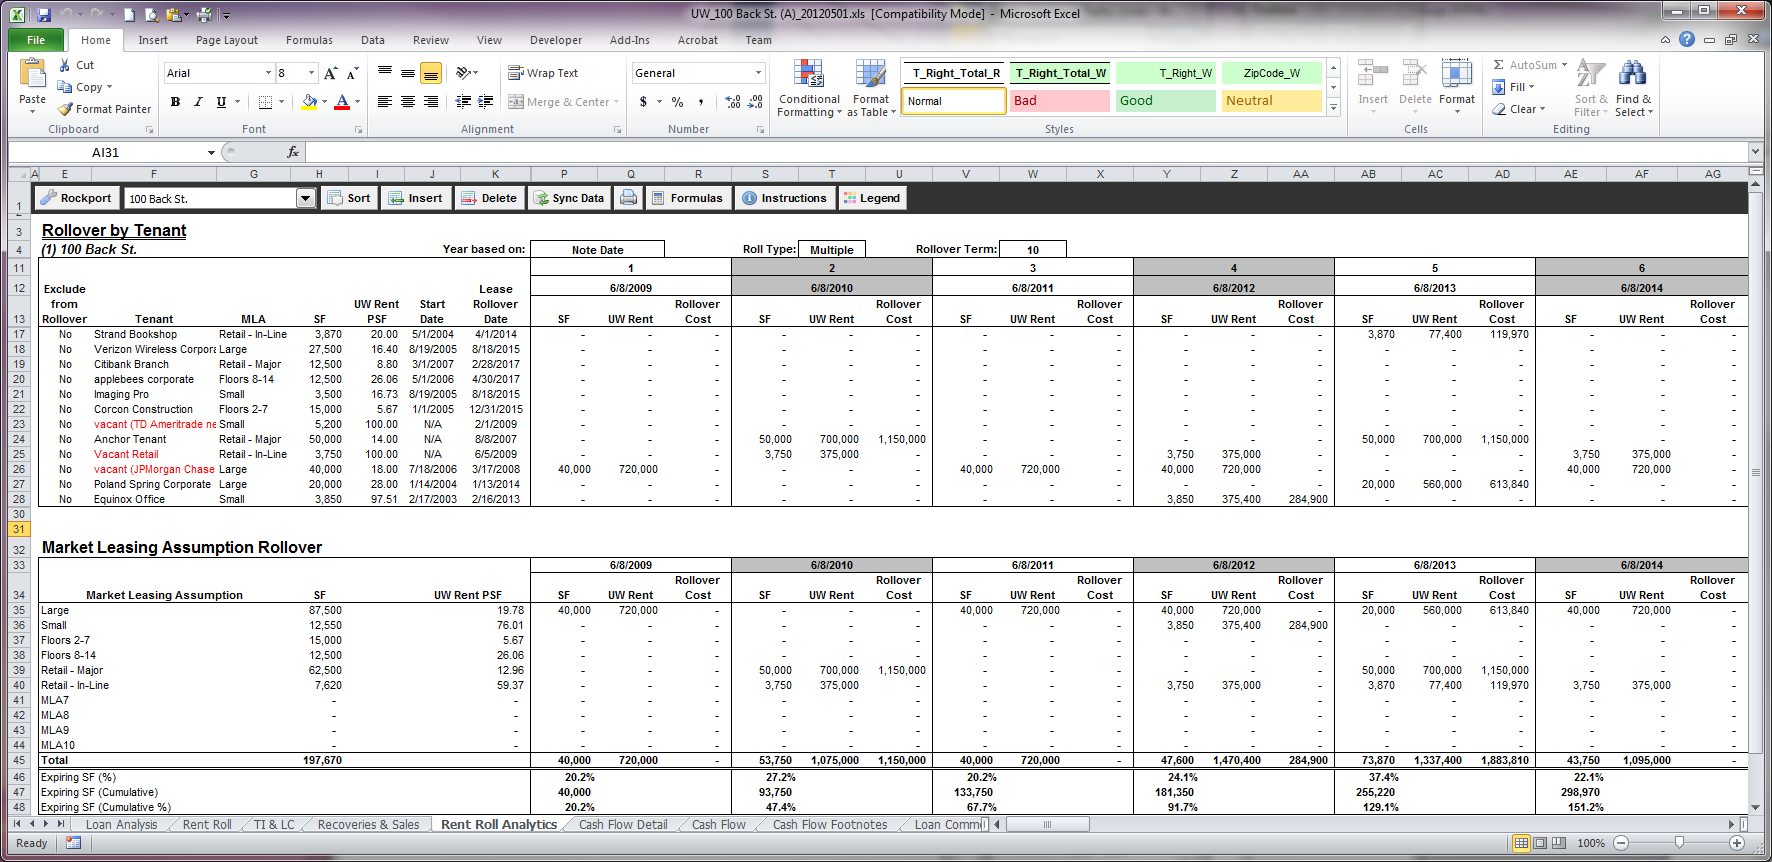Click the Percent Style icon
The width and height of the screenshot is (1772, 862).
point(677,101)
